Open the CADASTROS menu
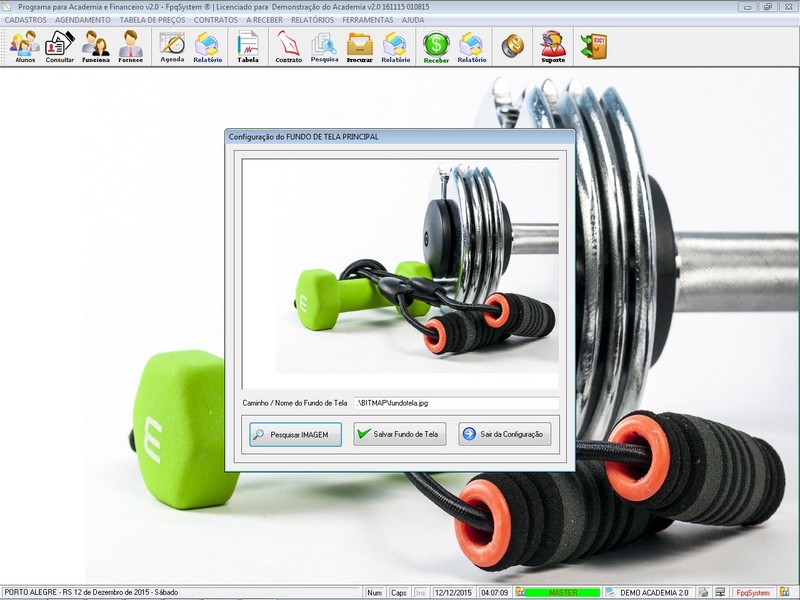 (x=26, y=20)
